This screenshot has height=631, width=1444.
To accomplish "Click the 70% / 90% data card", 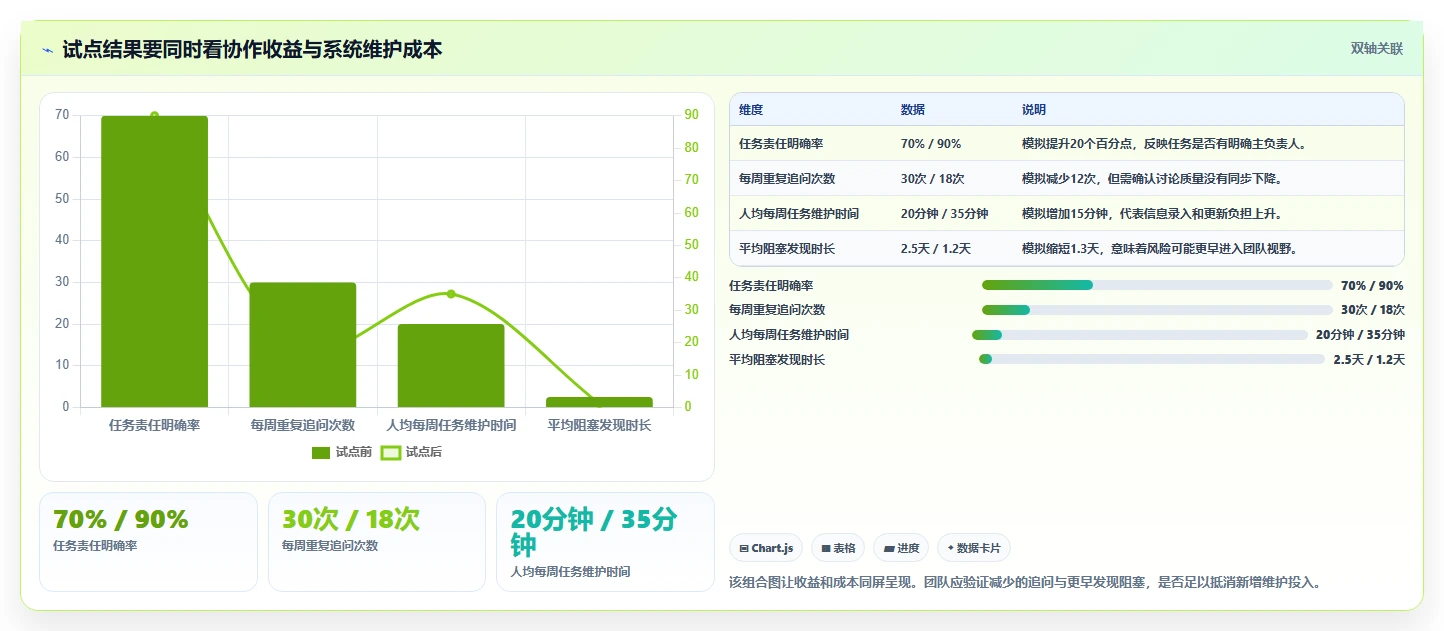I will (148, 541).
